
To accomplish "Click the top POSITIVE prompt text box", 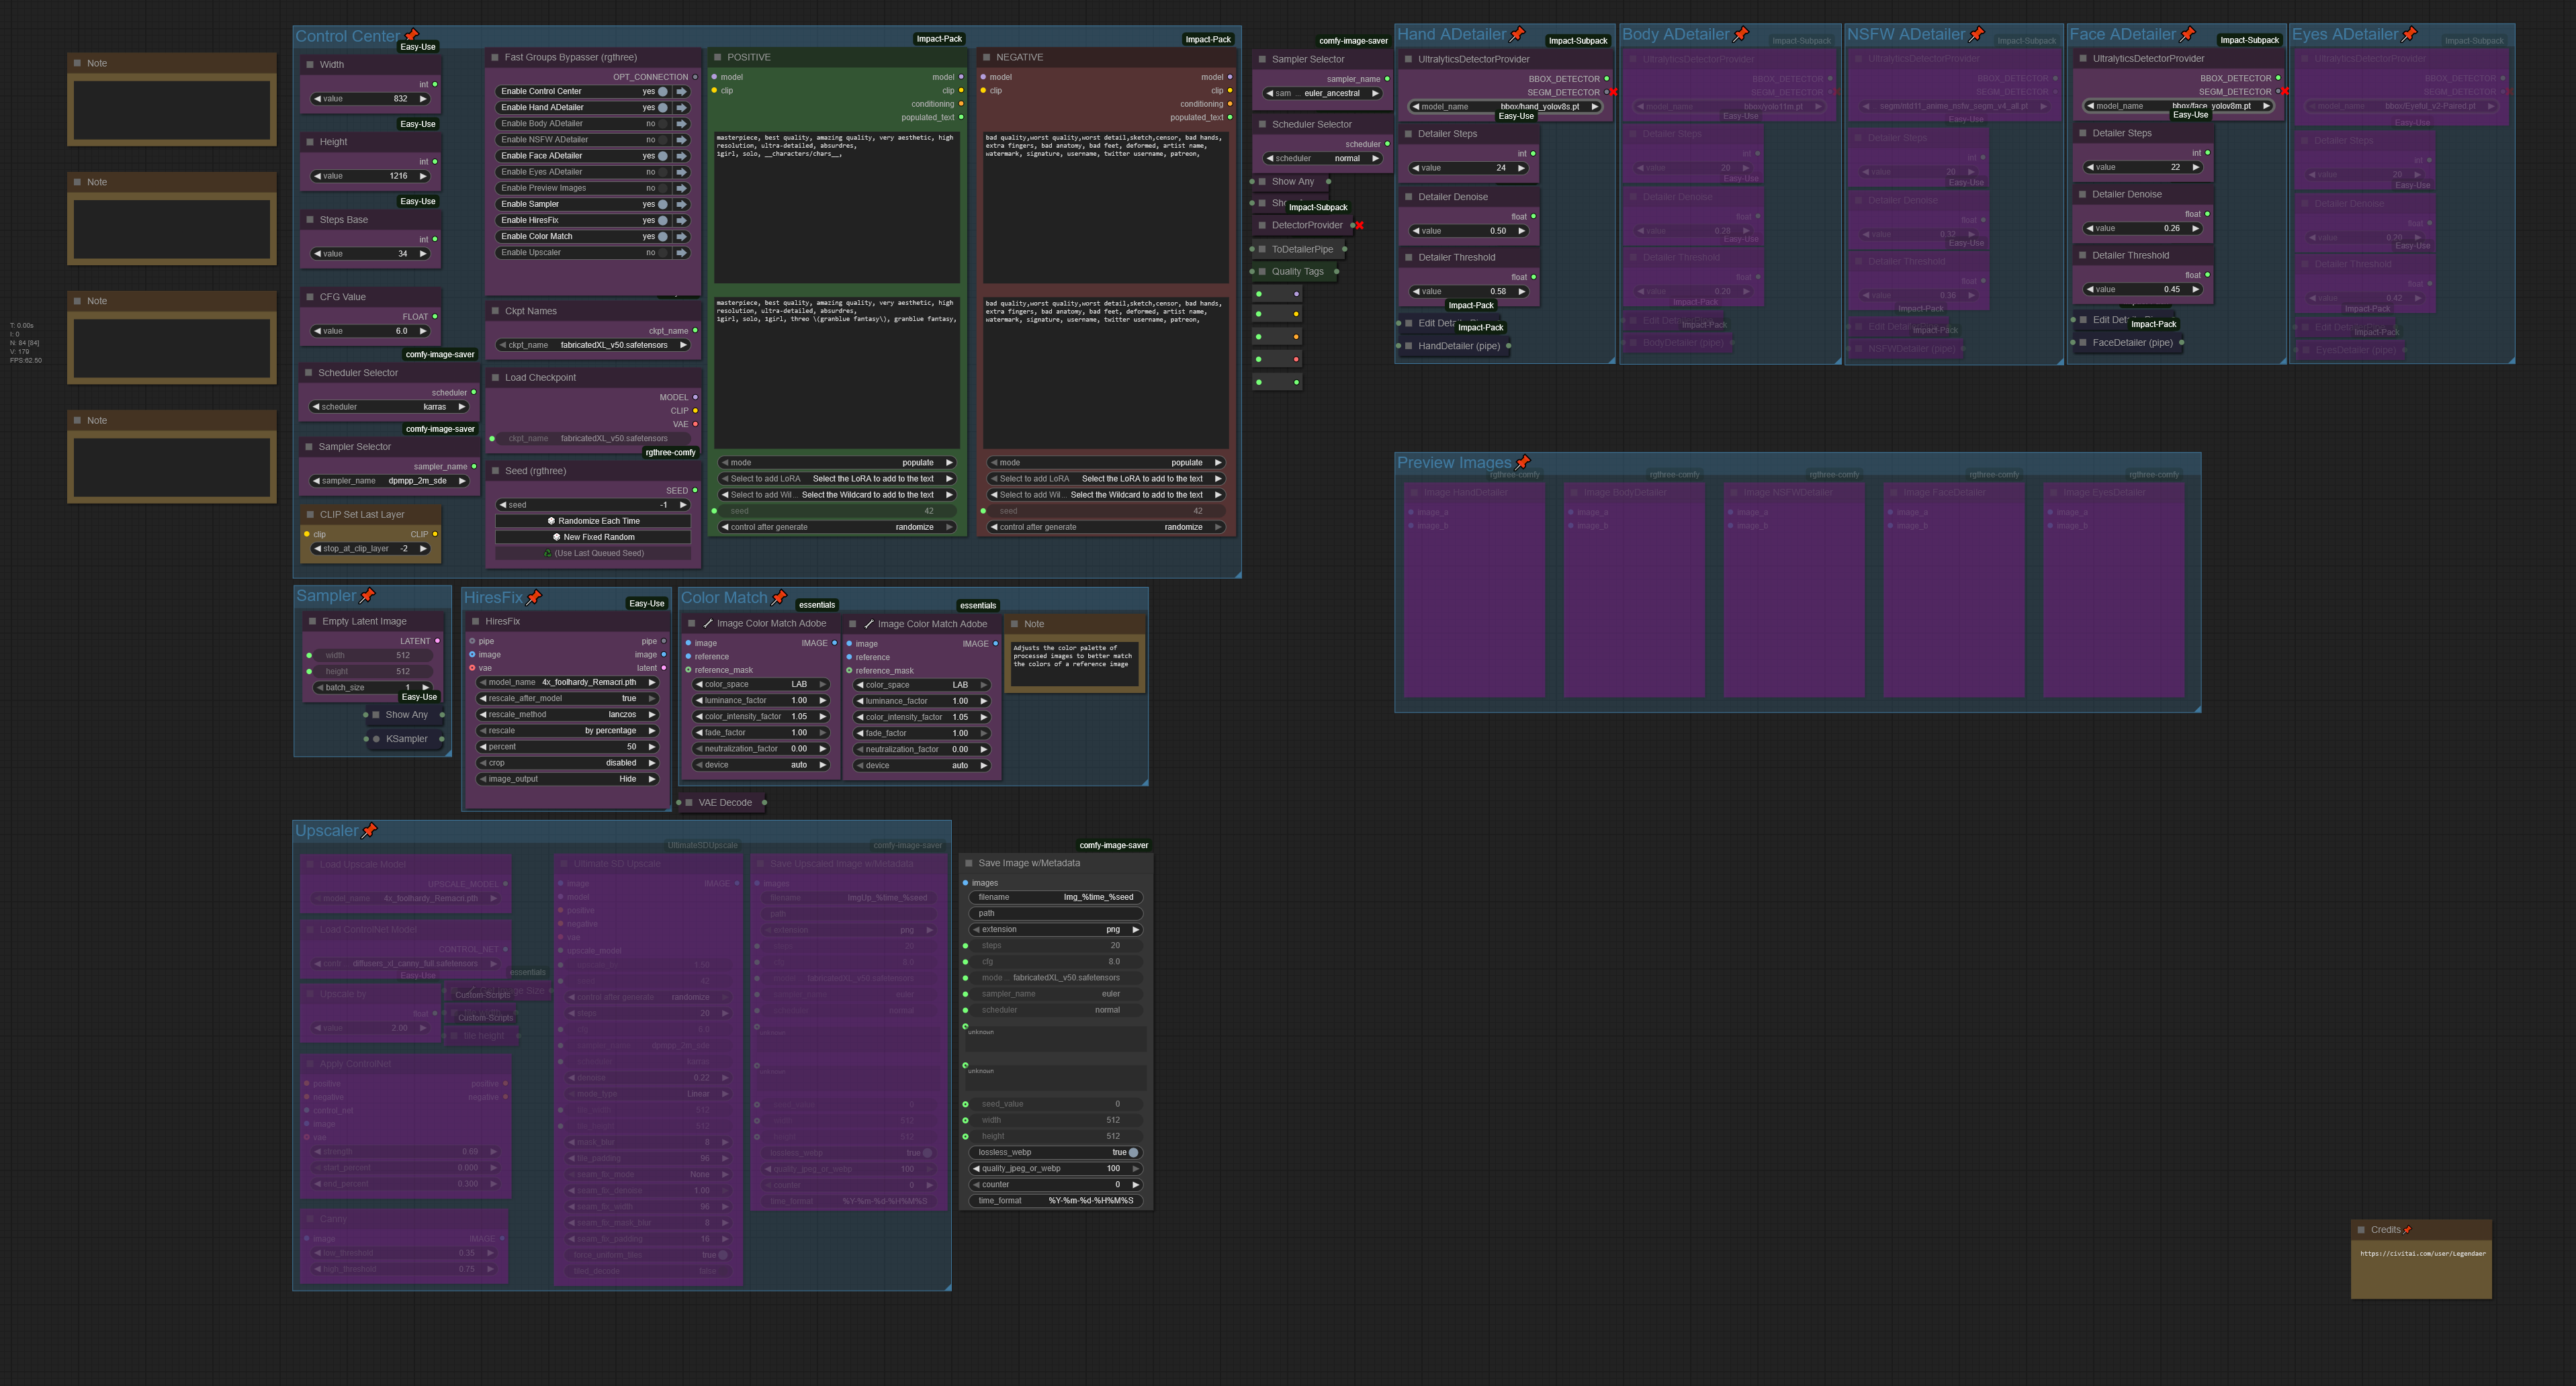I will (x=836, y=207).
